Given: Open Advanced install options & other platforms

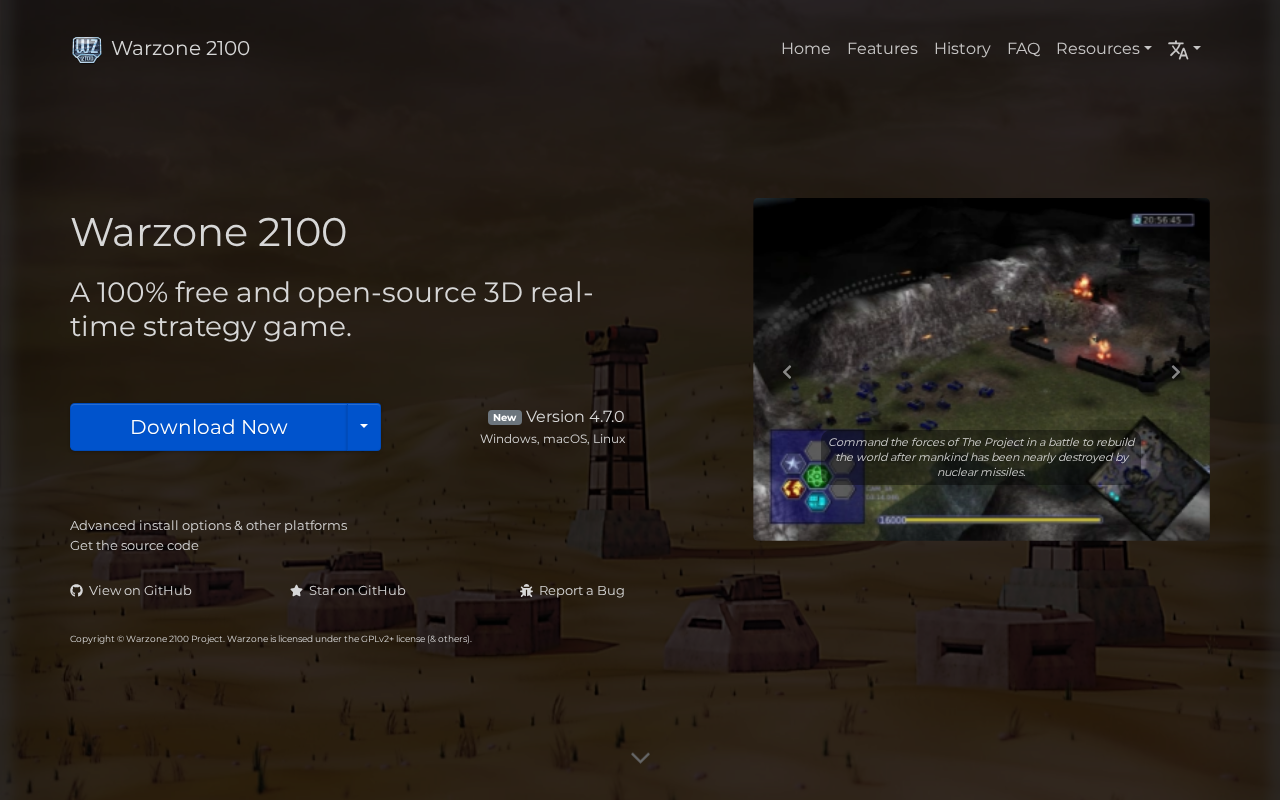Looking at the screenshot, I should (x=209, y=526).
